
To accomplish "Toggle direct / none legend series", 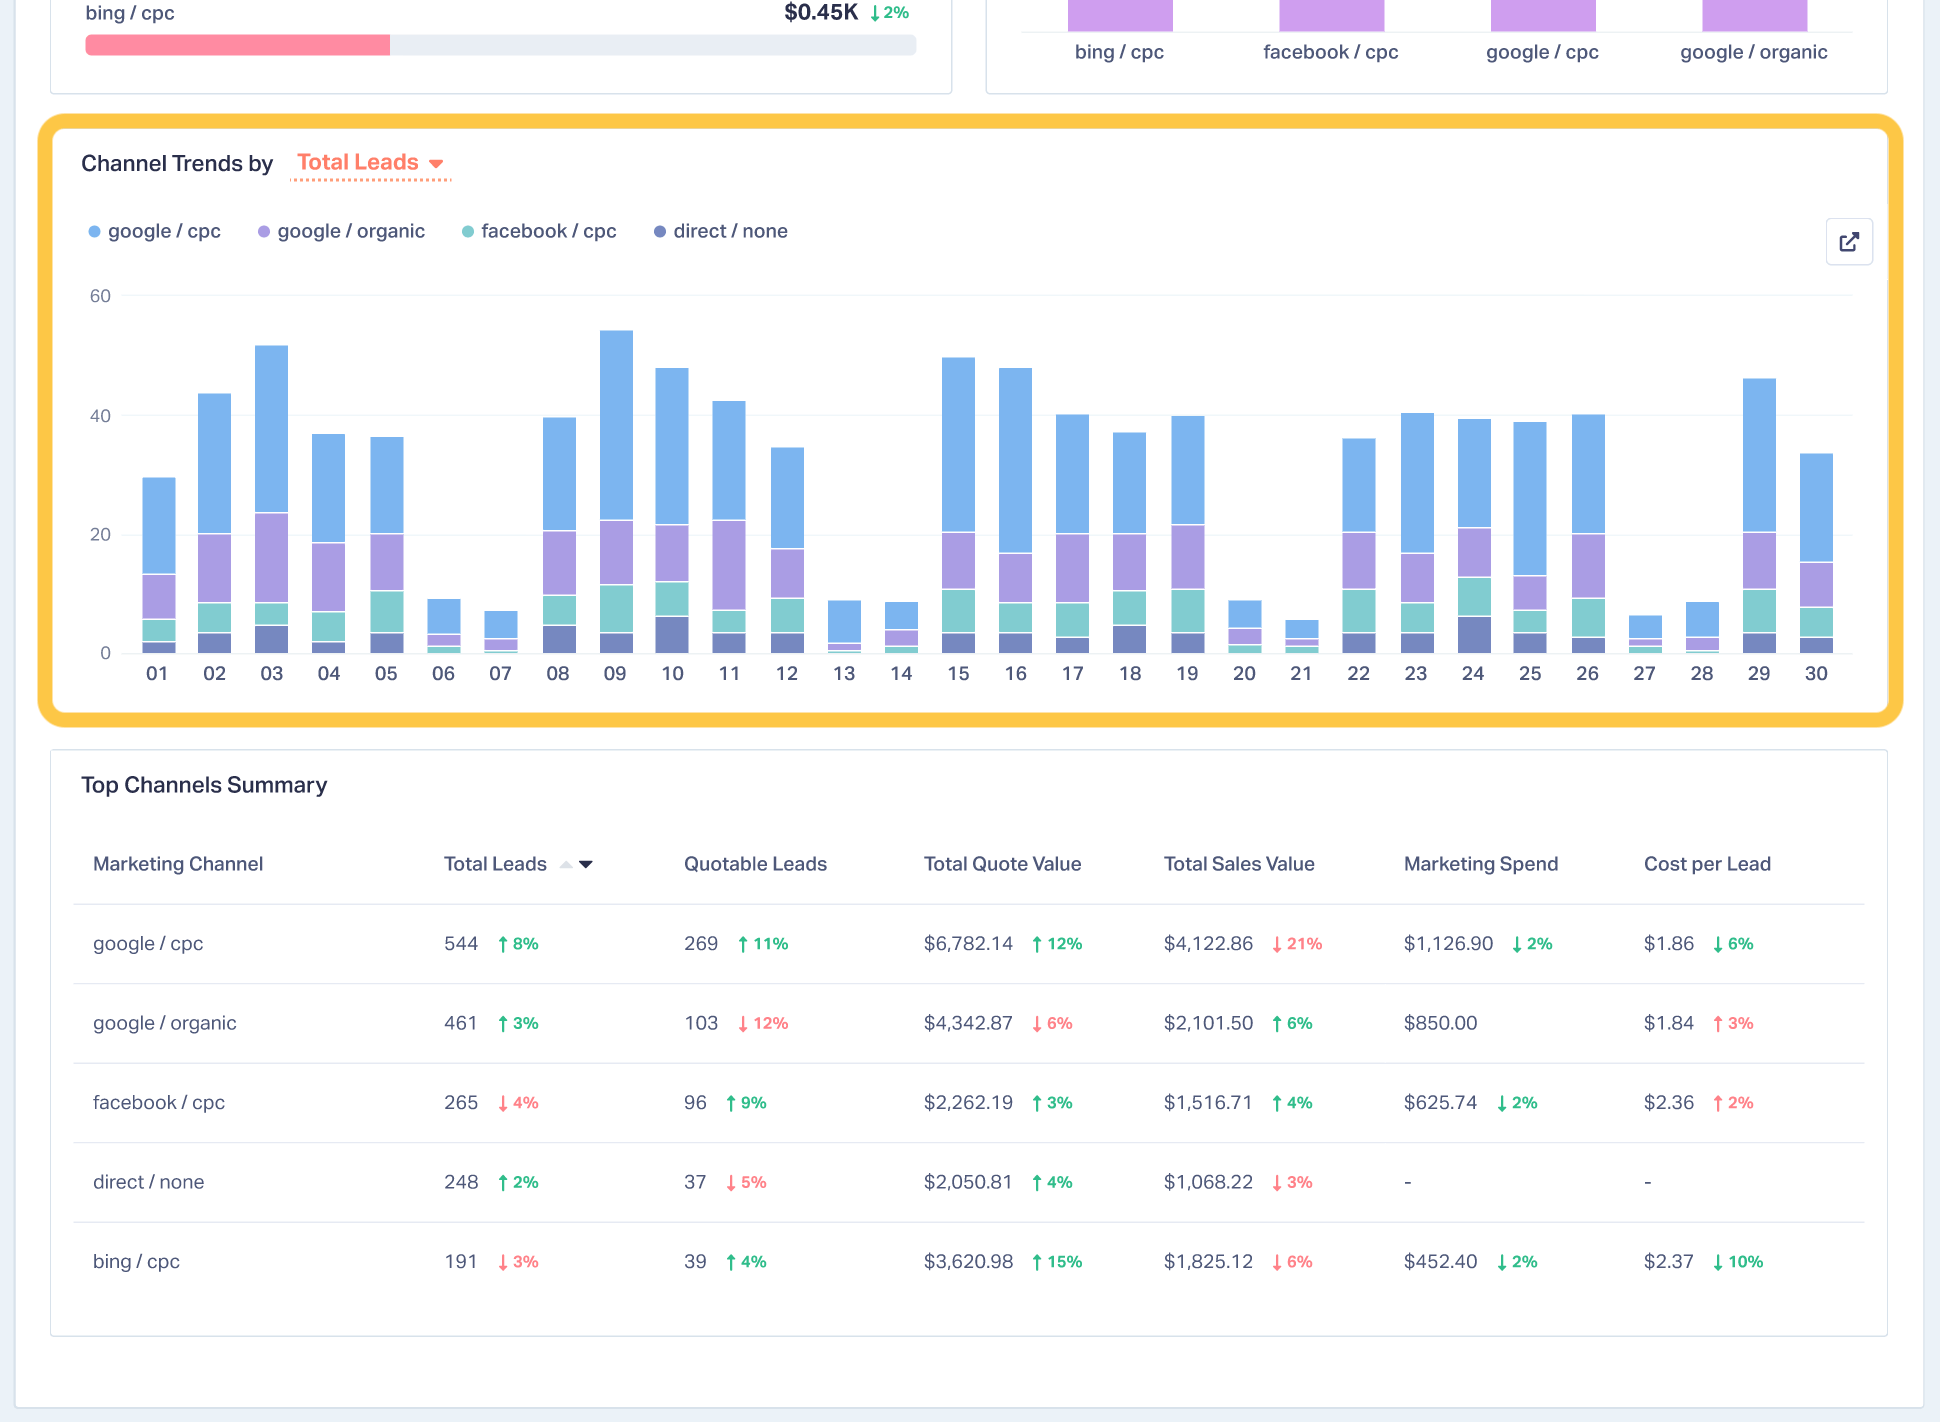I will pos(721,231).
